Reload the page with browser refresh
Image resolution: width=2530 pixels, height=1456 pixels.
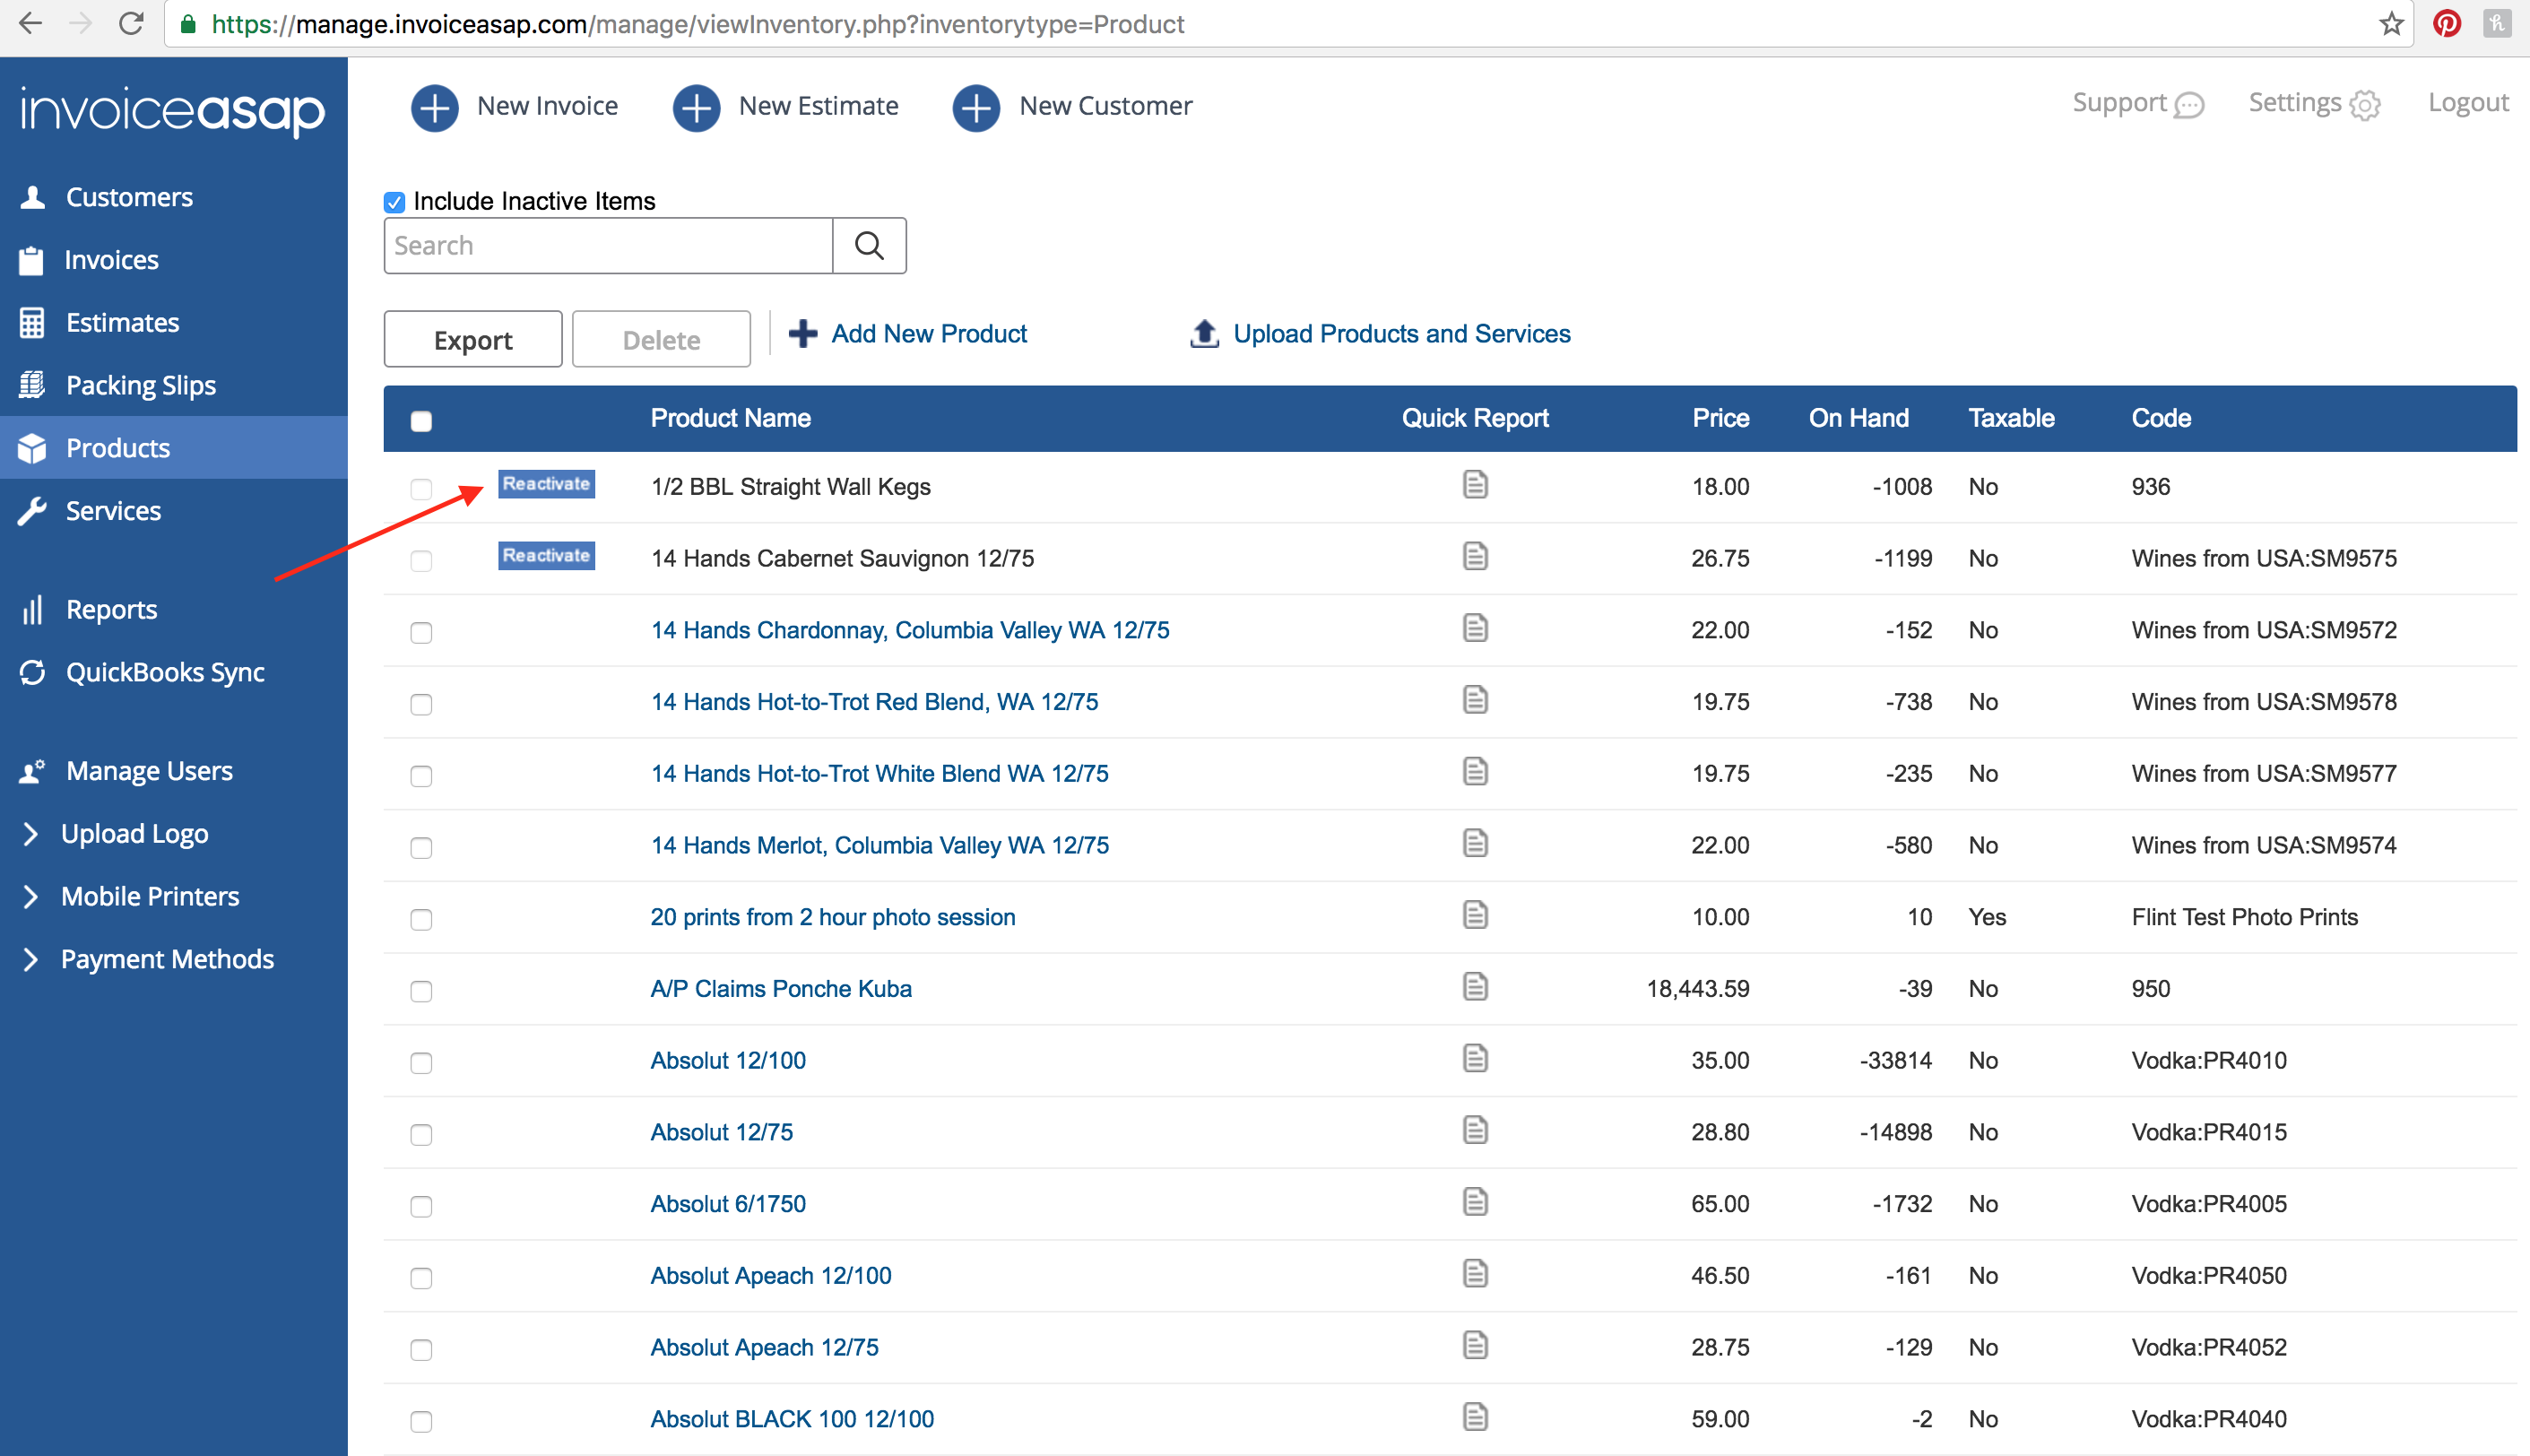131,24
